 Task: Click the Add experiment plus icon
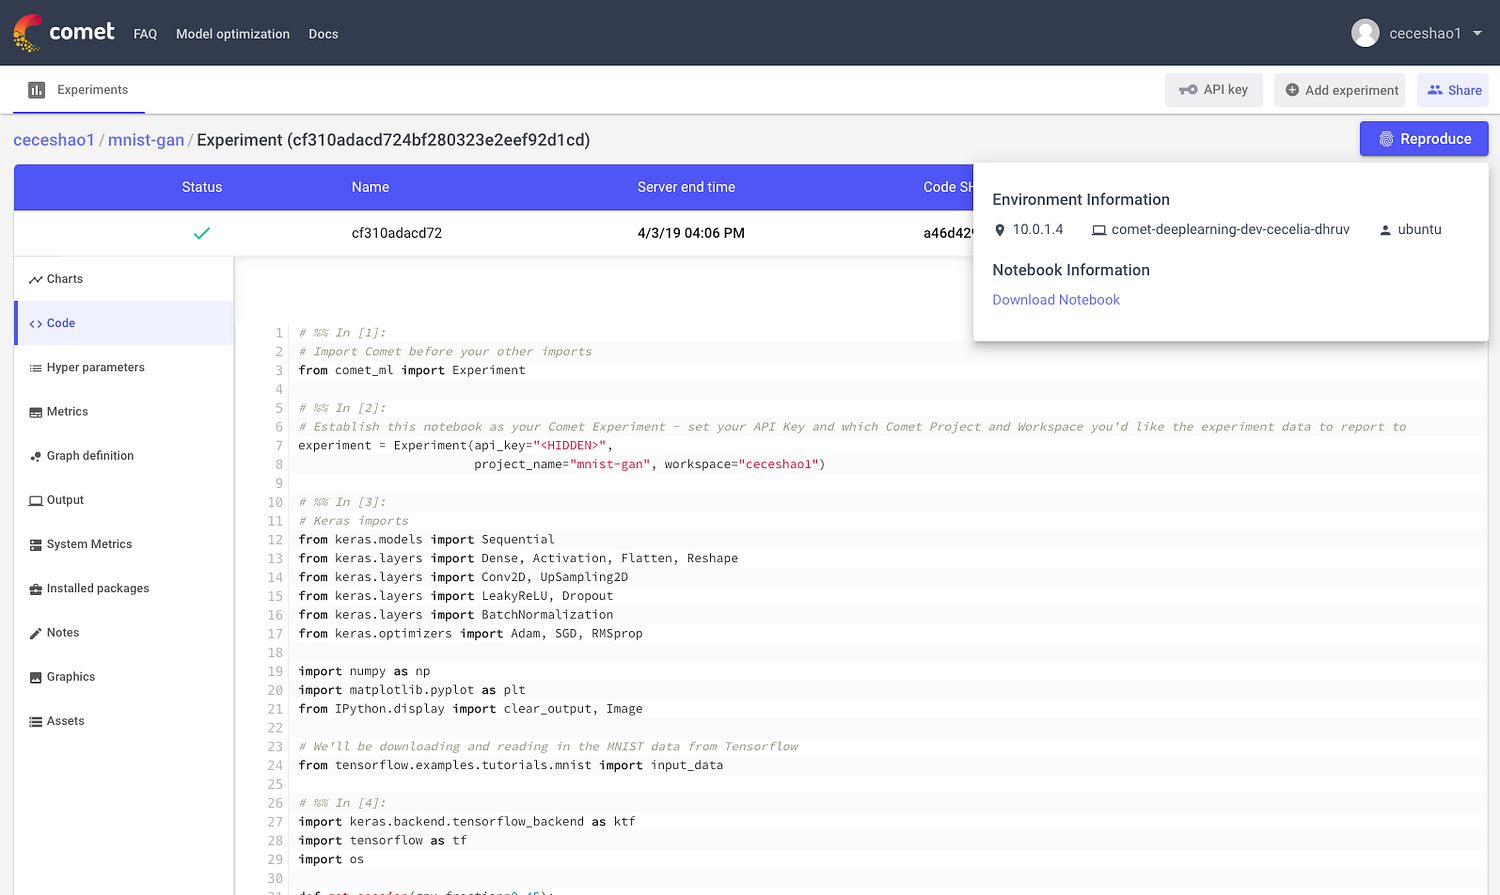click(1292, 90)
